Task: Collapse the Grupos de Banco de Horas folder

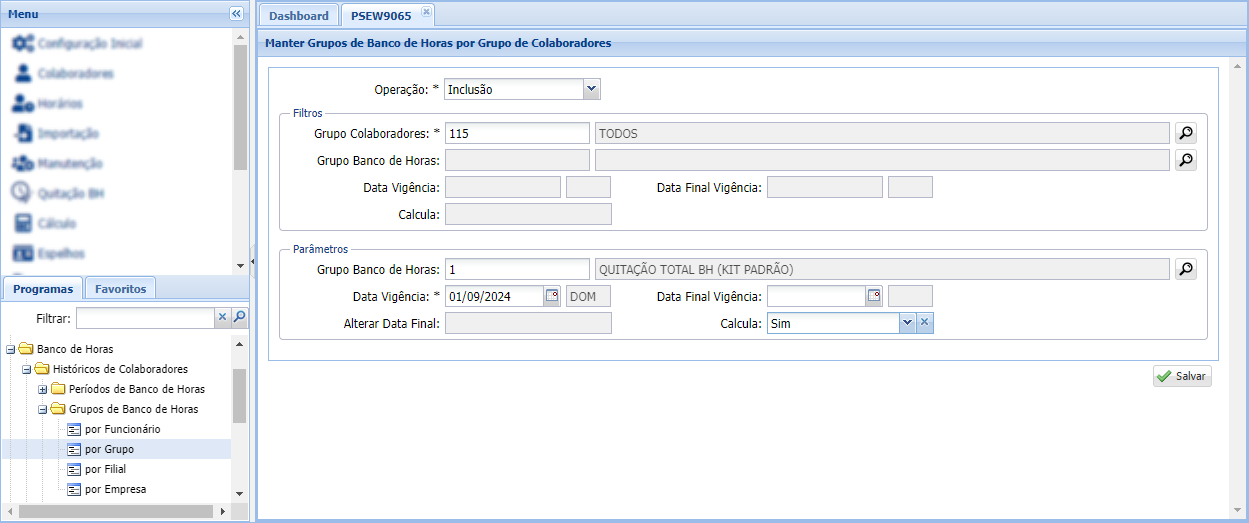Action: tap(43, 409)
